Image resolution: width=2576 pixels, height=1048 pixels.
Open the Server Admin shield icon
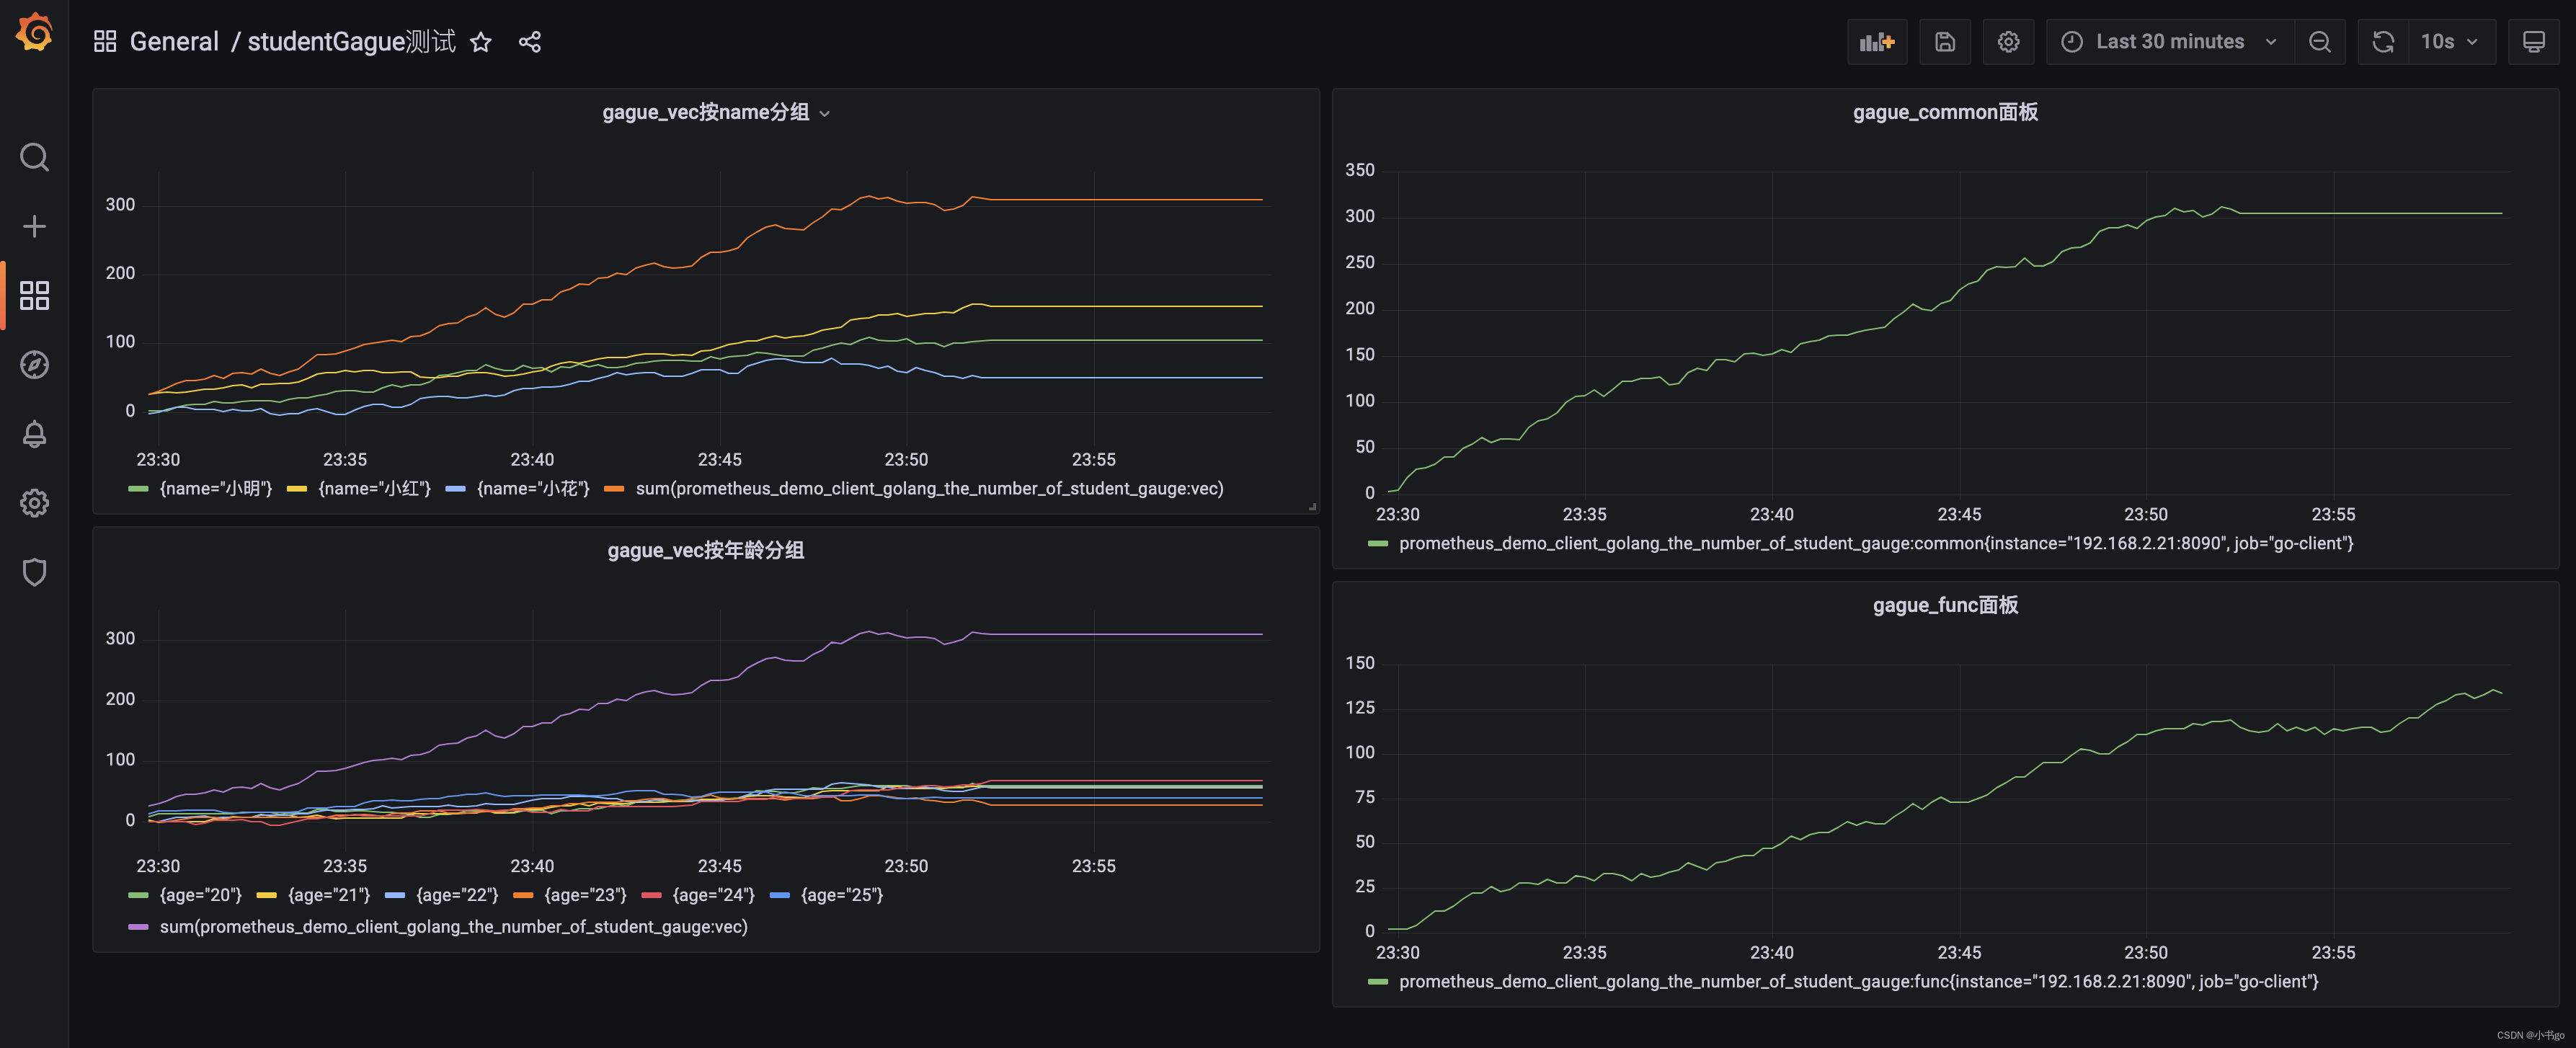point(34,572)
